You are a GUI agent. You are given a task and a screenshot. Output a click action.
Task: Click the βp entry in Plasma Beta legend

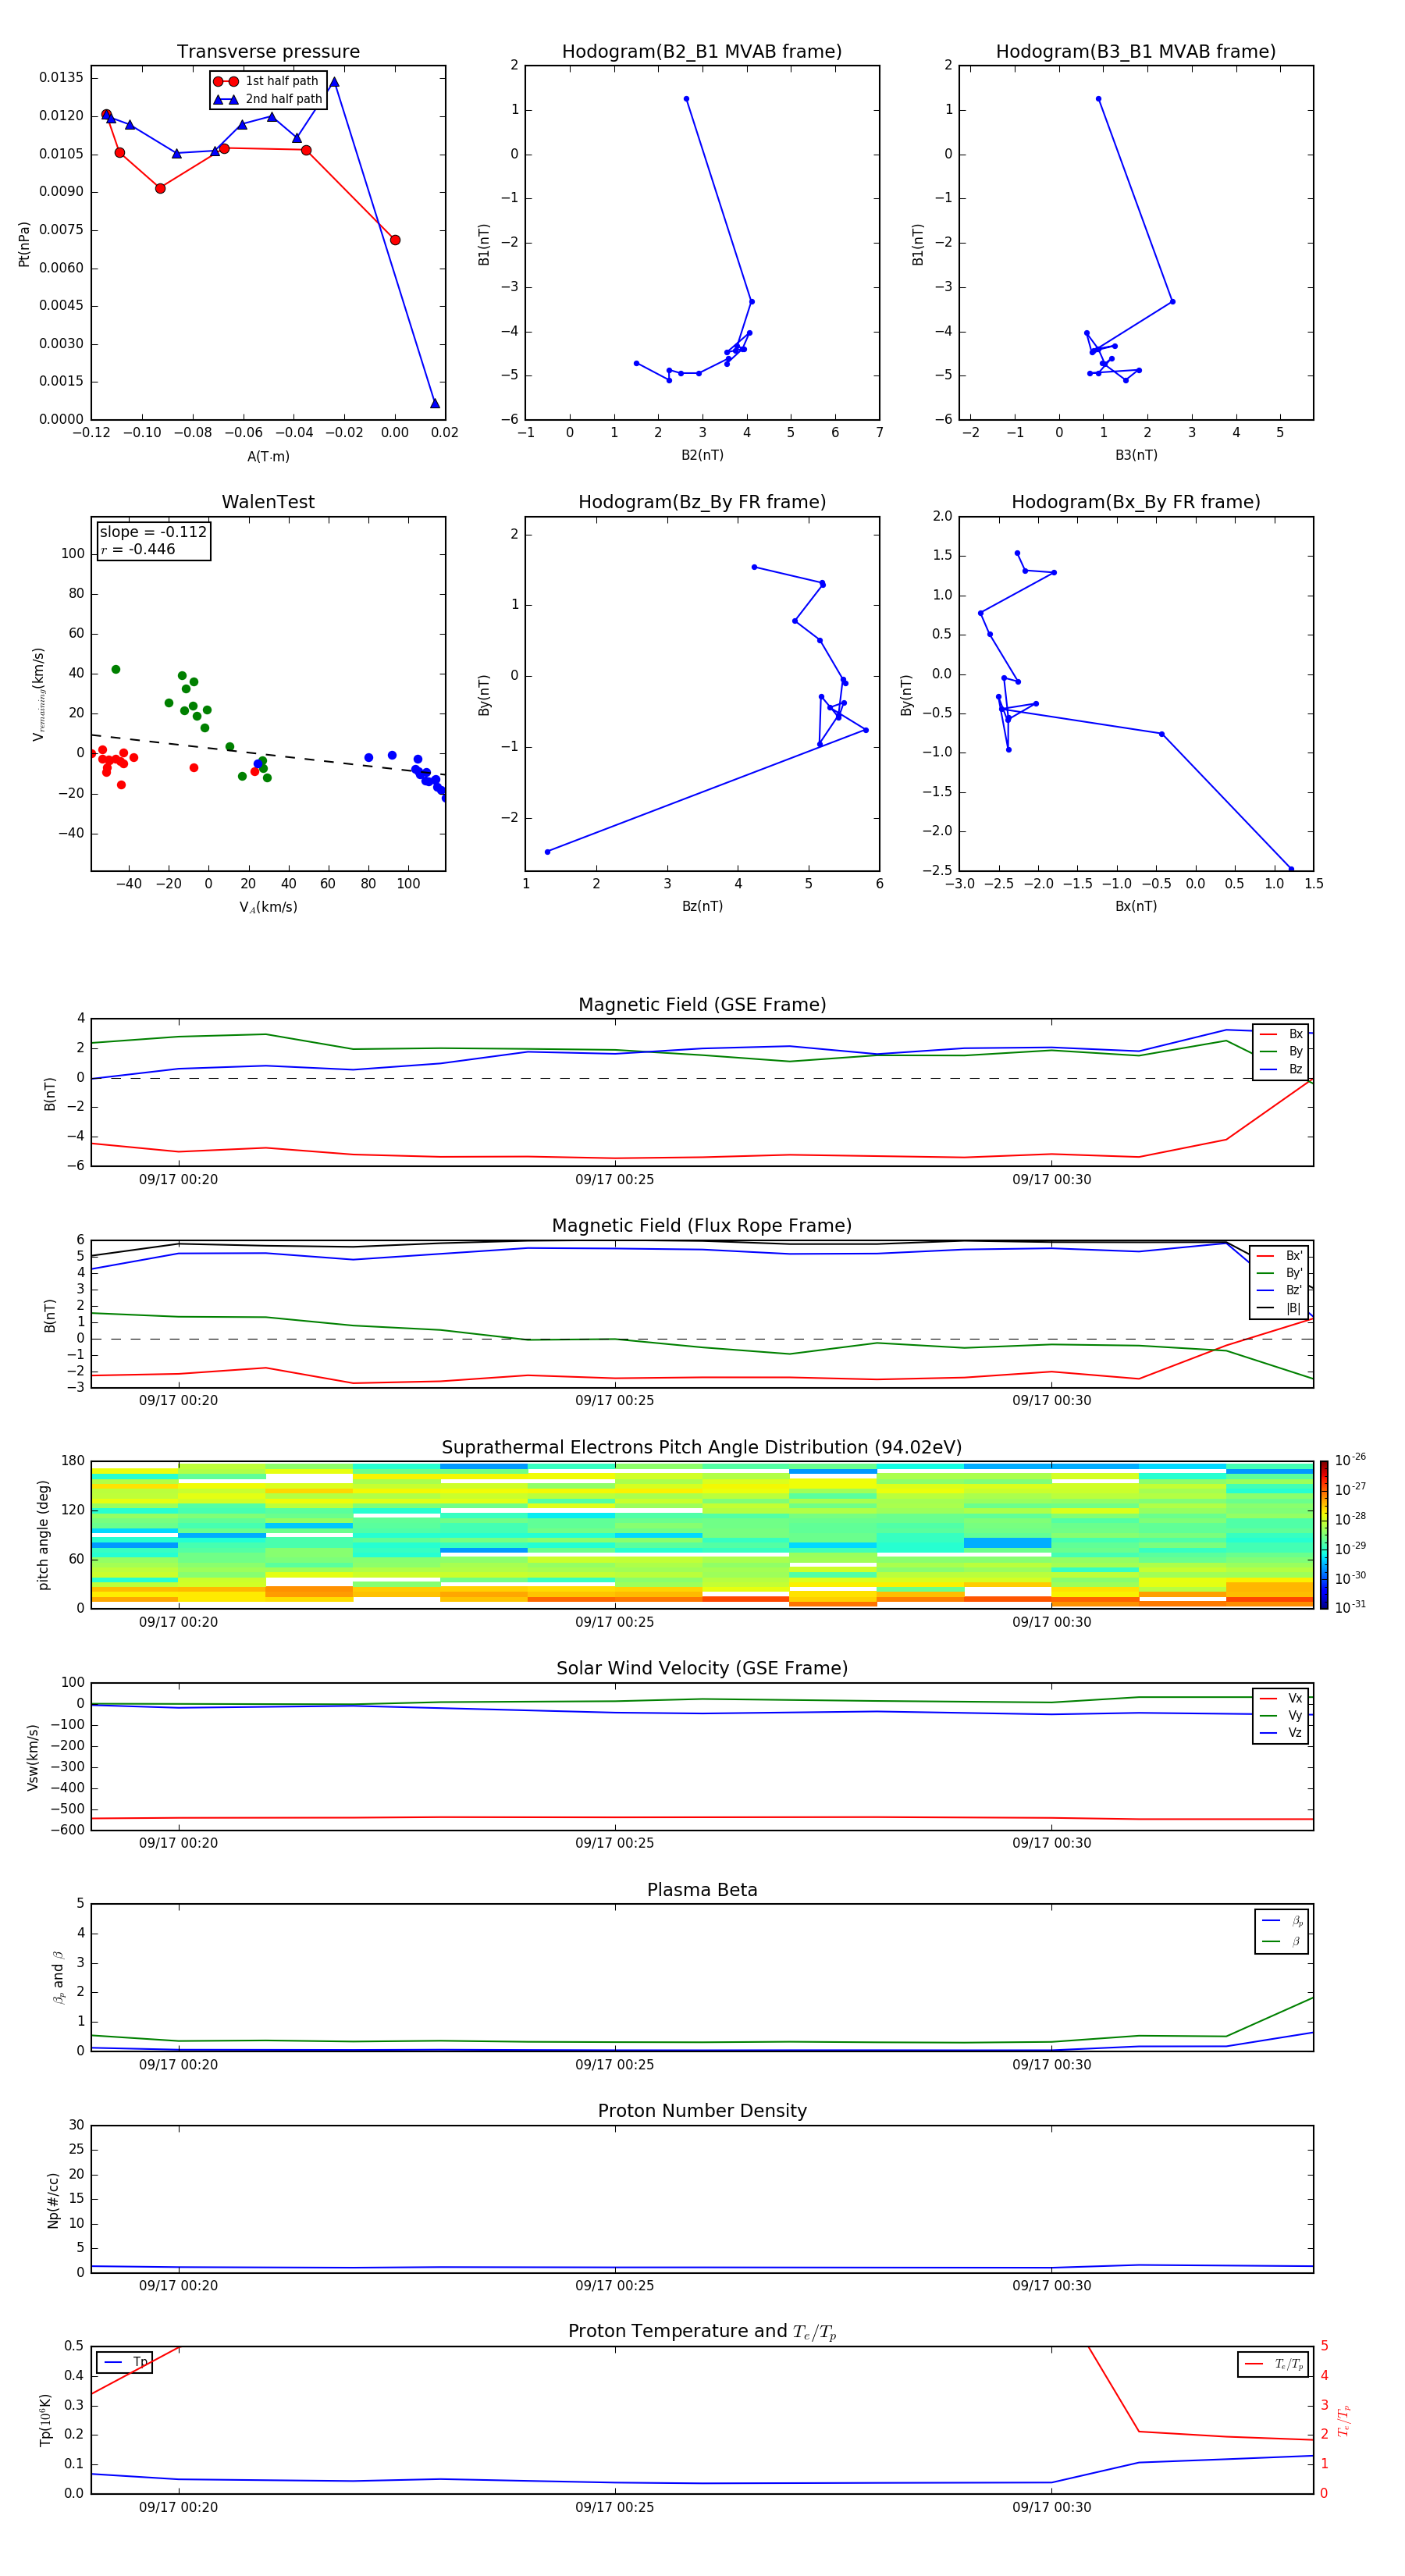tap(1282, 1921)
